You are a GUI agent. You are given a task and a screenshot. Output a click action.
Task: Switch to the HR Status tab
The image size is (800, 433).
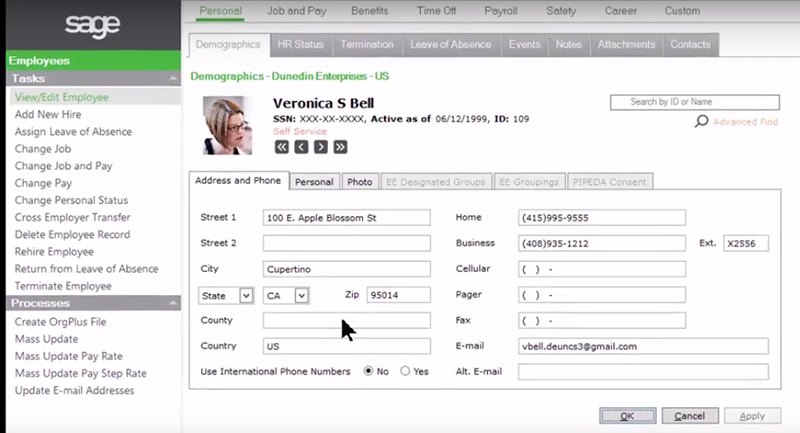click(x=301, y=45)
